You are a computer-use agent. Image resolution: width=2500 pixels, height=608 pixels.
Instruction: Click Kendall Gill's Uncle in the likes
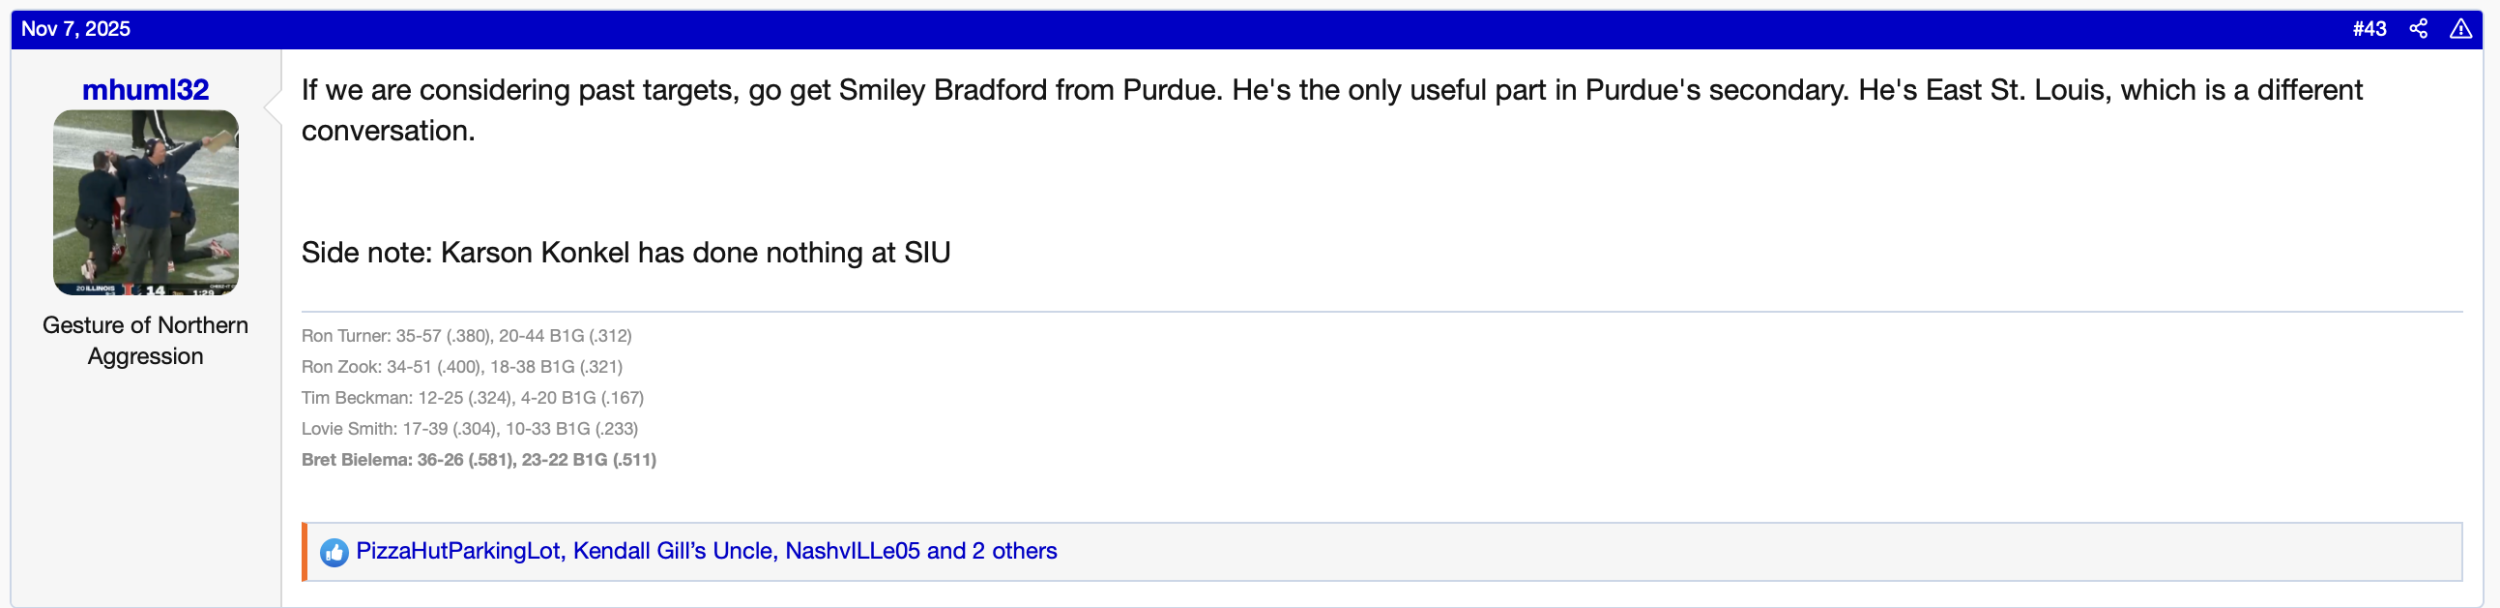coord(672,551)
